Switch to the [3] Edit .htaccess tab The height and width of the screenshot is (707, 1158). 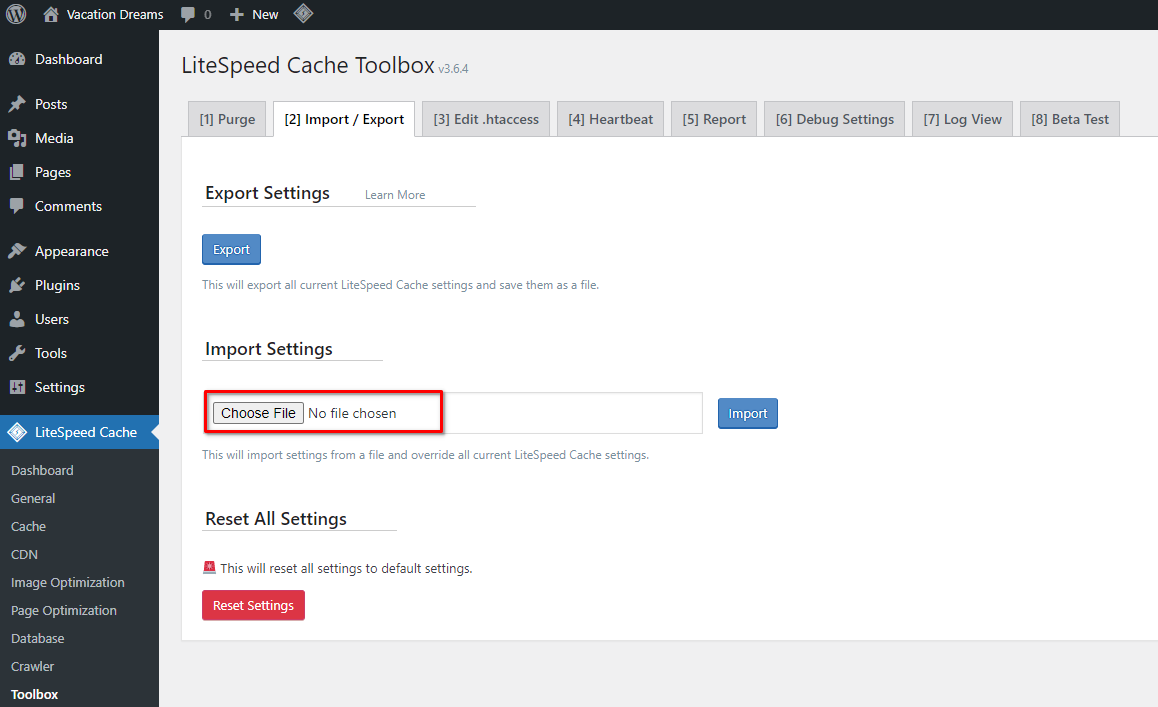pos(485,118)
